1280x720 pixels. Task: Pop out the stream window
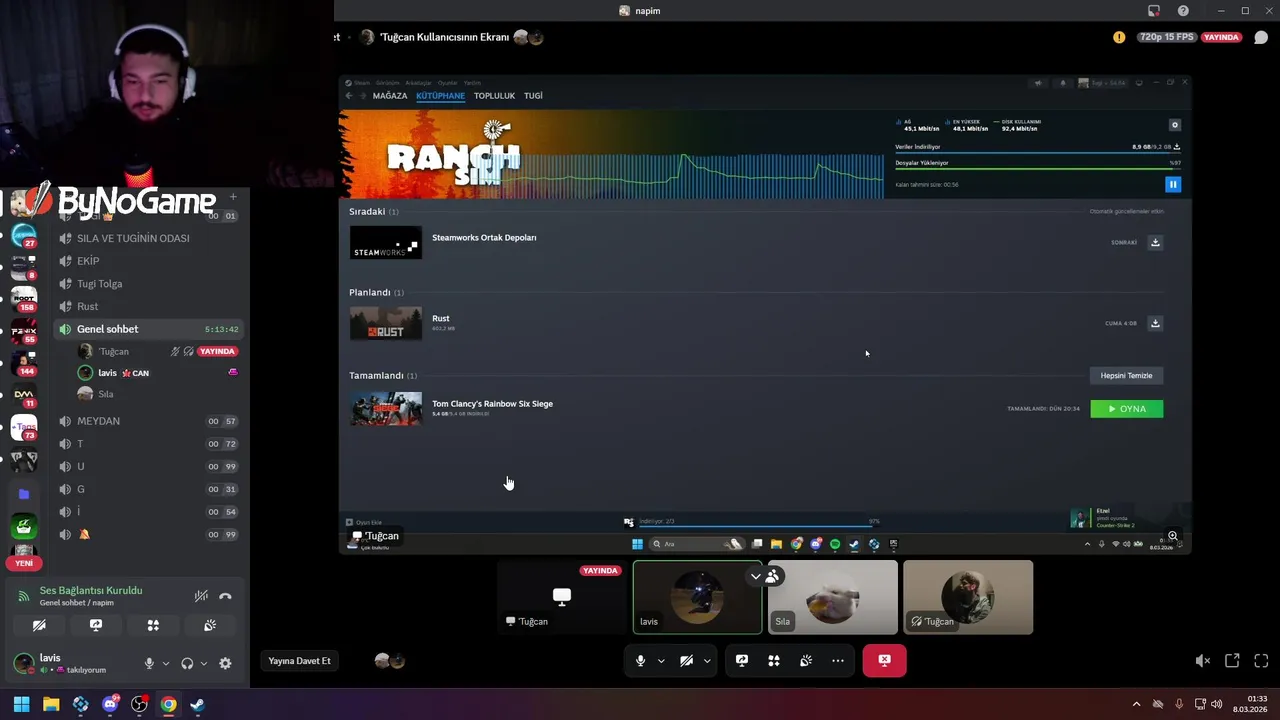pos(1232,661)
